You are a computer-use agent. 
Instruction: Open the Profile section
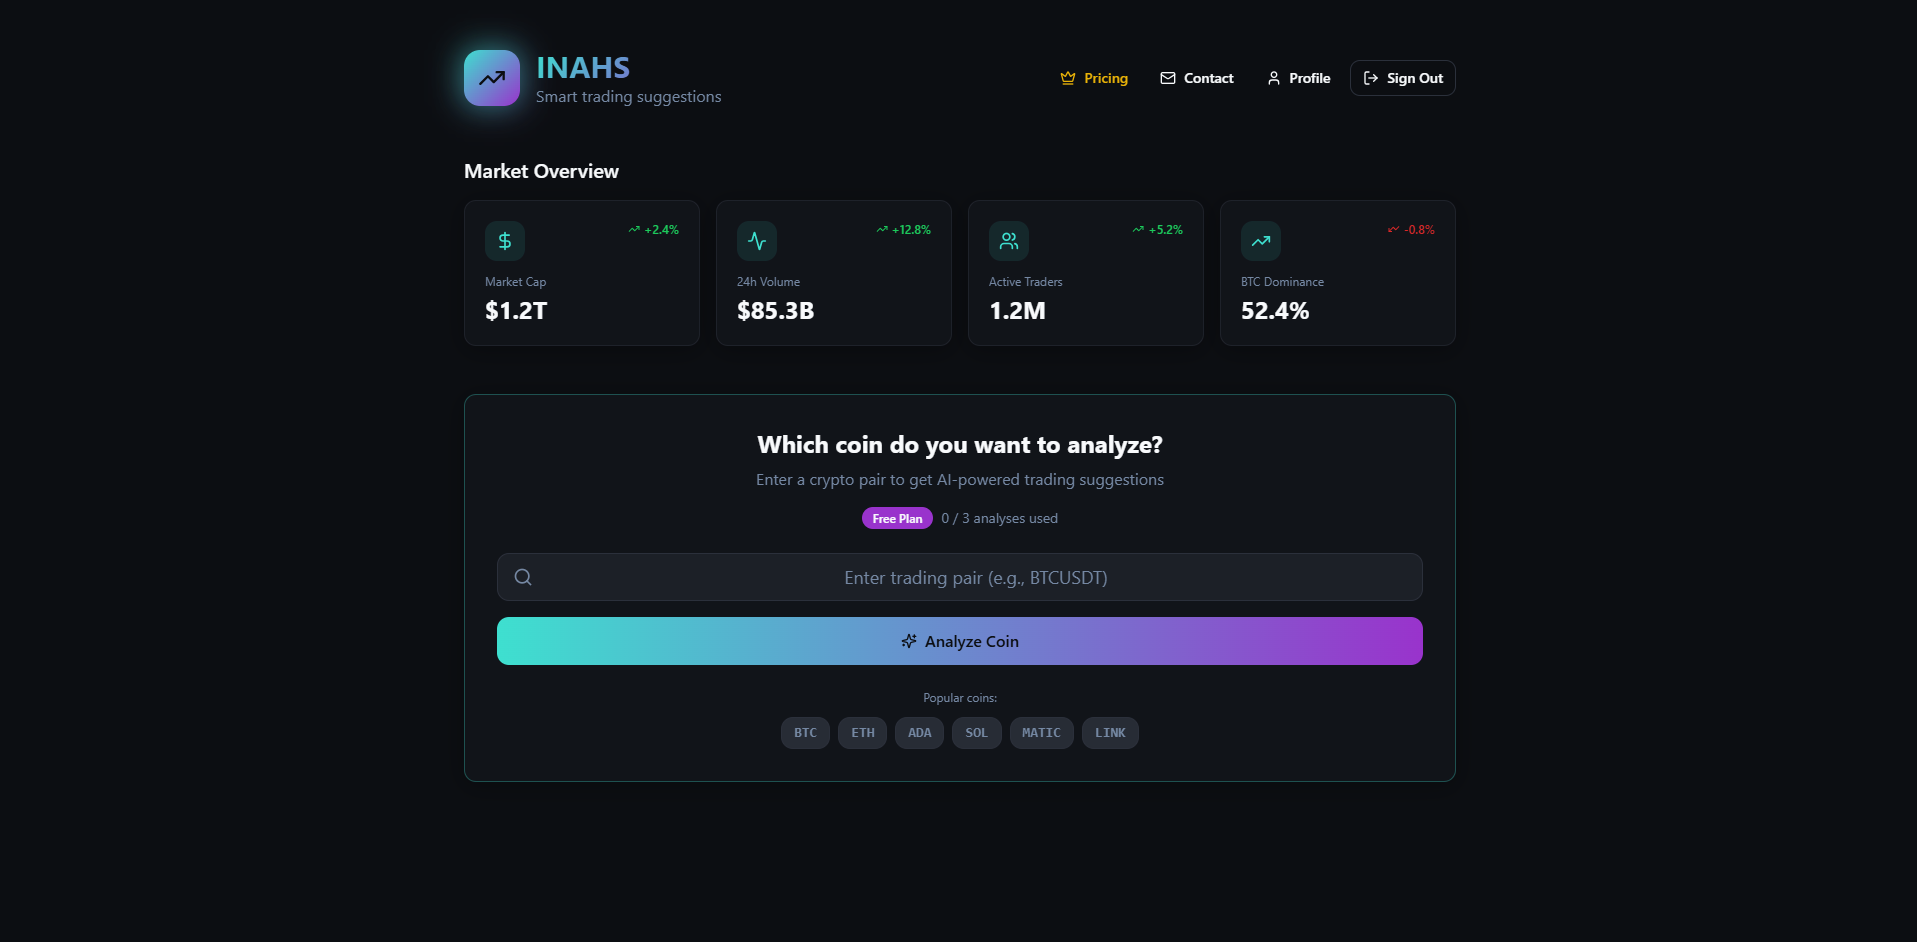click(x=1308, y=77)
